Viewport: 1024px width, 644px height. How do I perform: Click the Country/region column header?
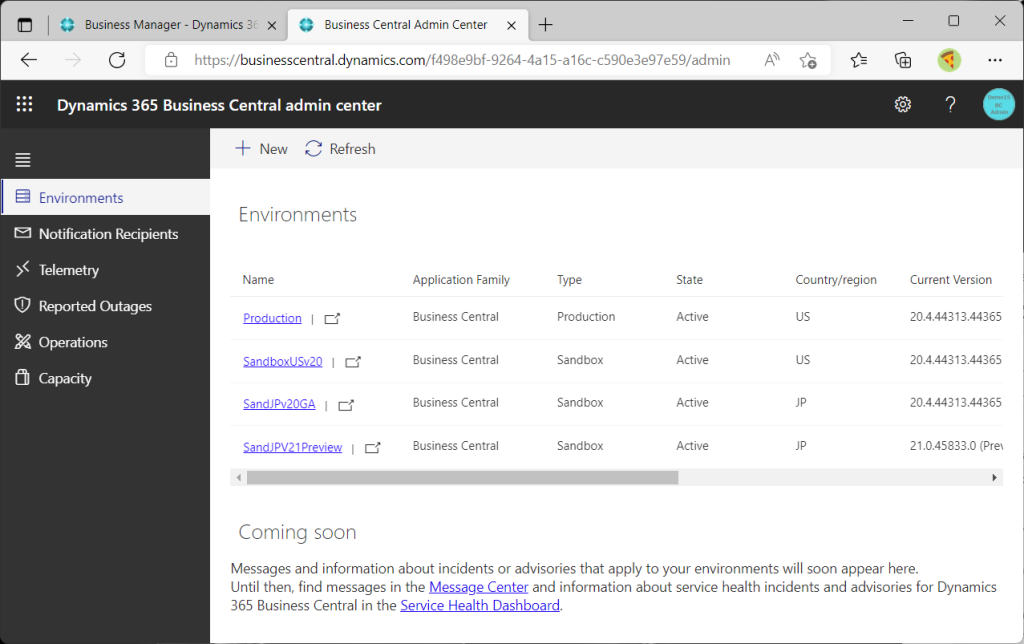pyautogui.click(x=836, y=280)
